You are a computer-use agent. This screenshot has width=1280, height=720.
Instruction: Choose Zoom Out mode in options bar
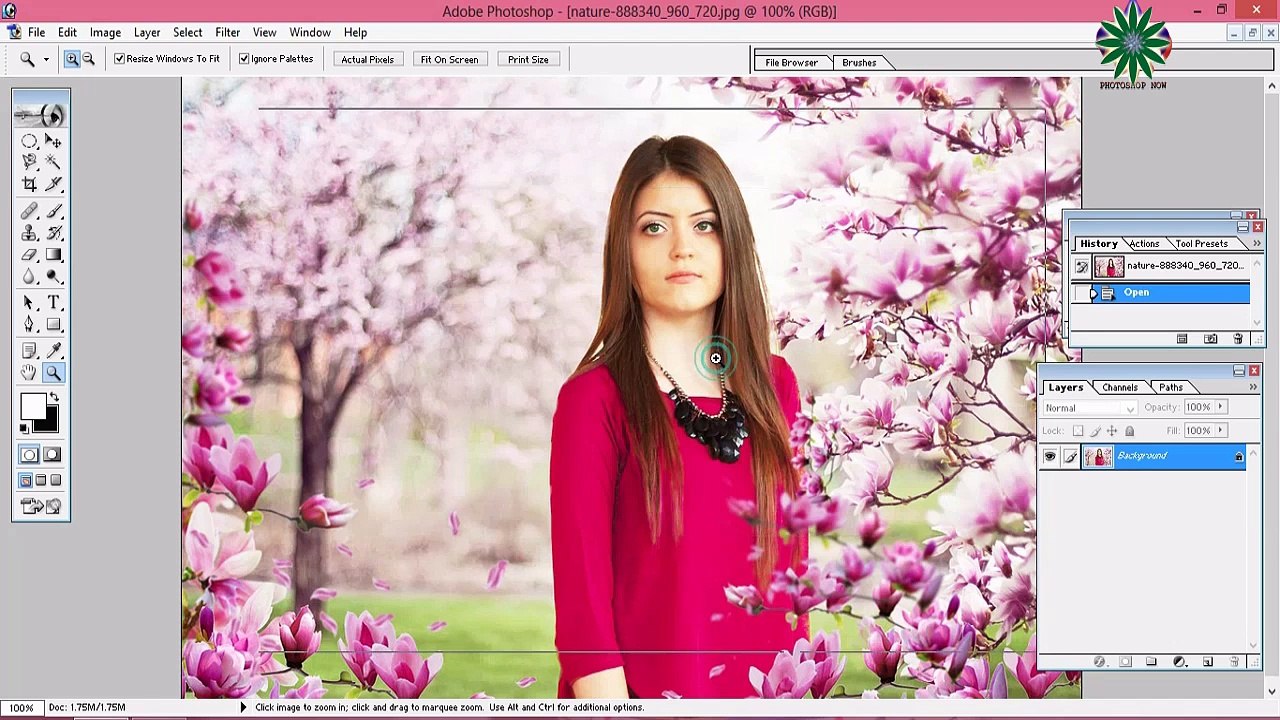[x=88, y=59]
